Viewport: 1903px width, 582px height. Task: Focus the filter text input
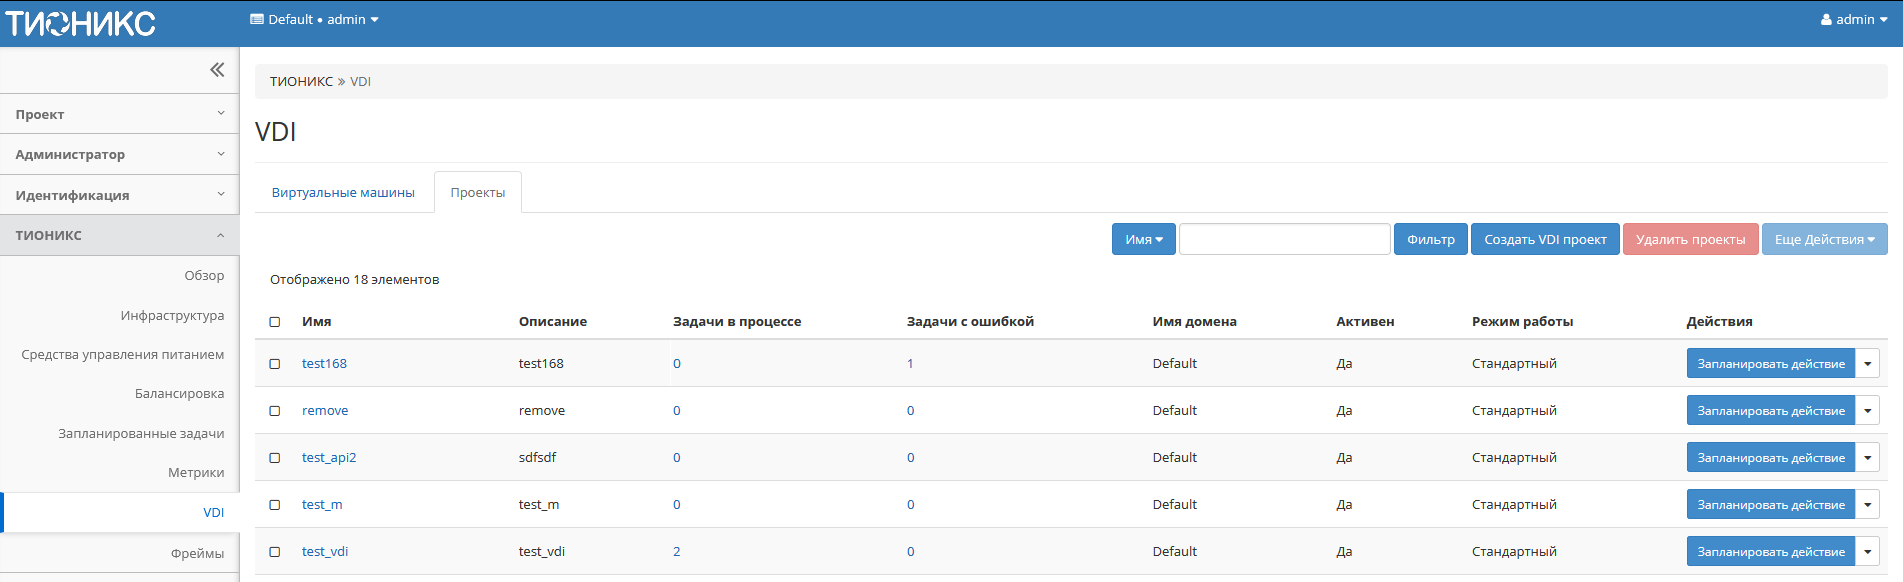click(1284, 239)
